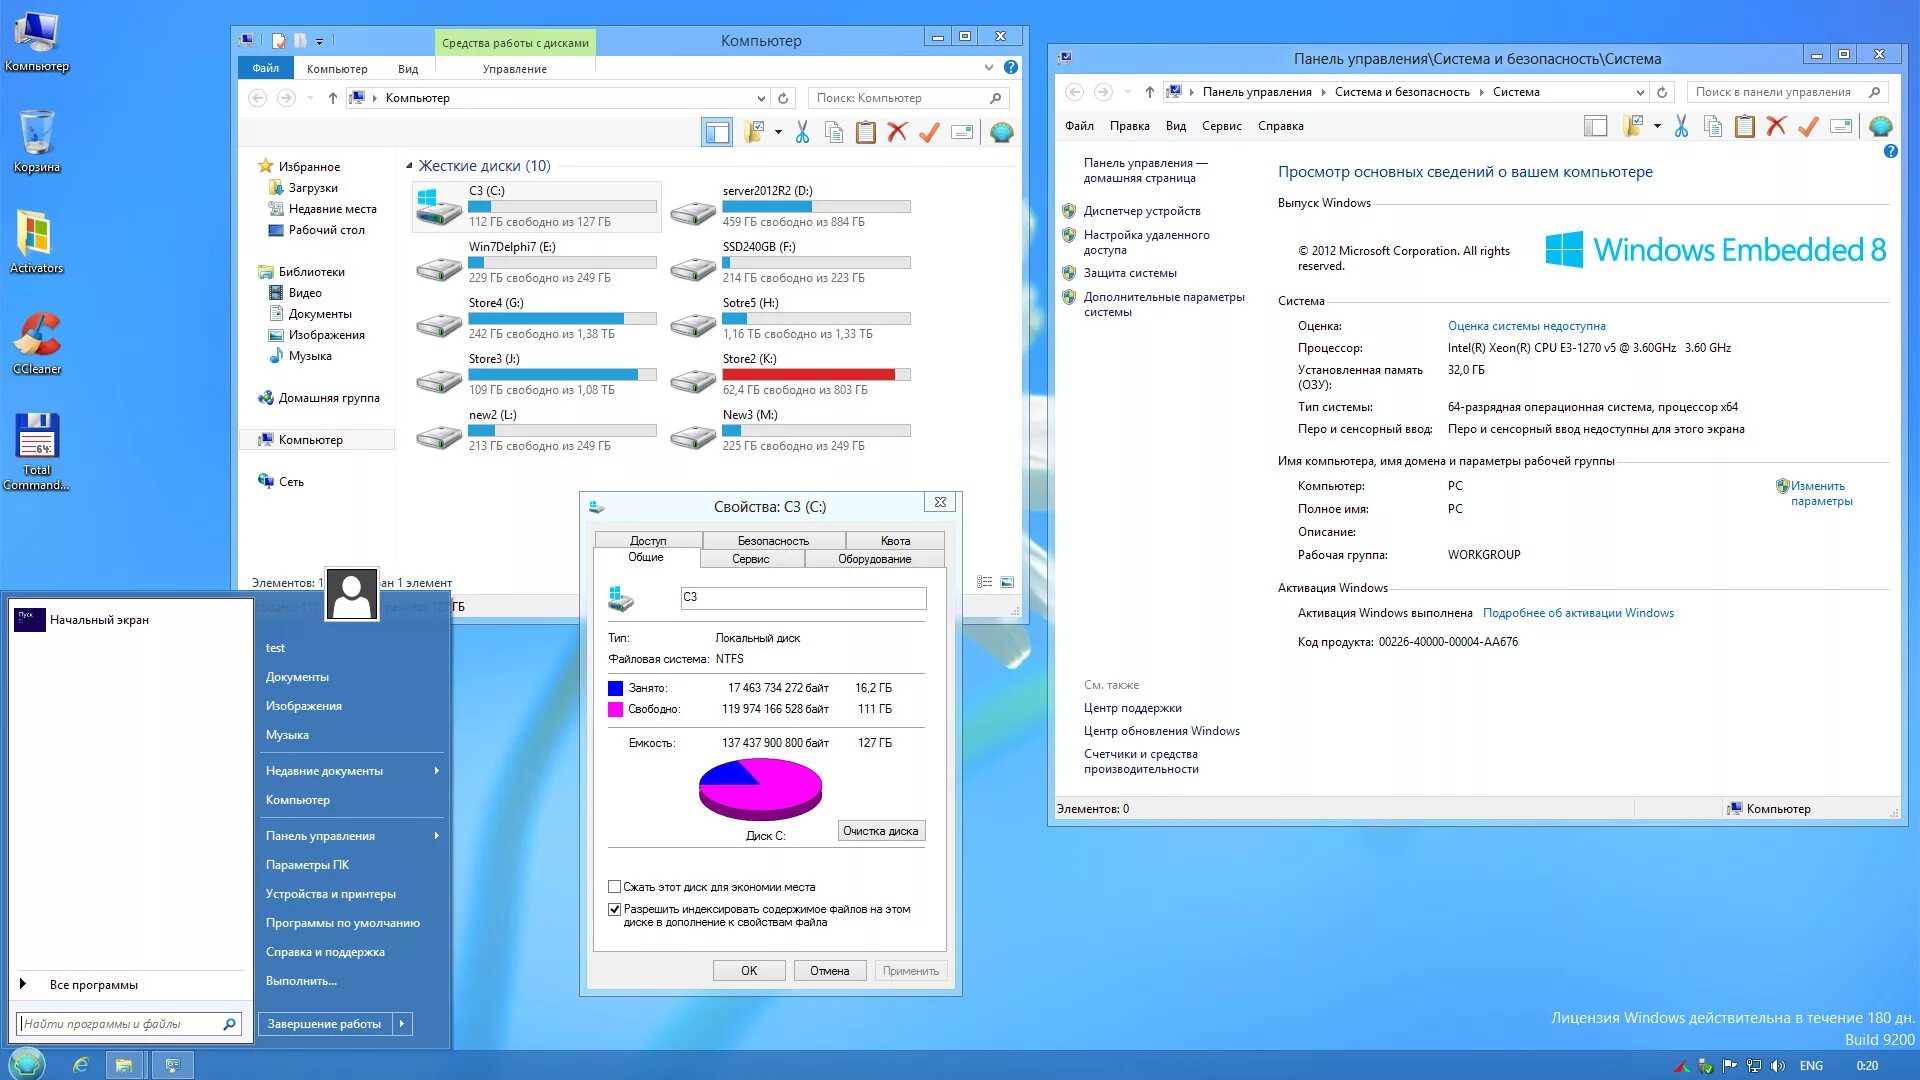Open the 'Сервис' menu in Control Panel
Screen dimensions: 1920x1080
1221,126
